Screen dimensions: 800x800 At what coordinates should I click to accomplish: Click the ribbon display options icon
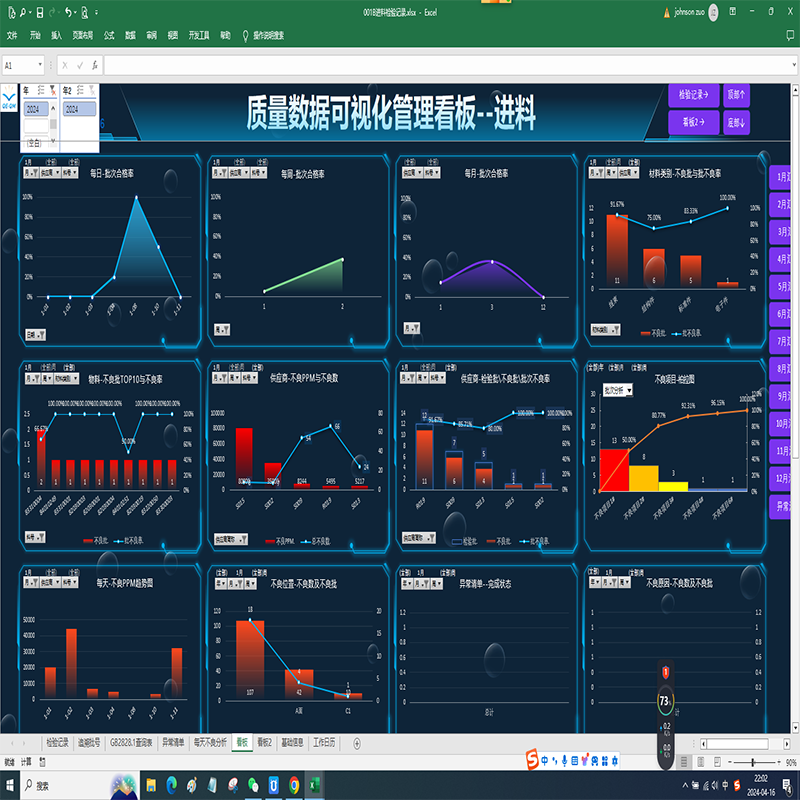click(x=732, y=11)
